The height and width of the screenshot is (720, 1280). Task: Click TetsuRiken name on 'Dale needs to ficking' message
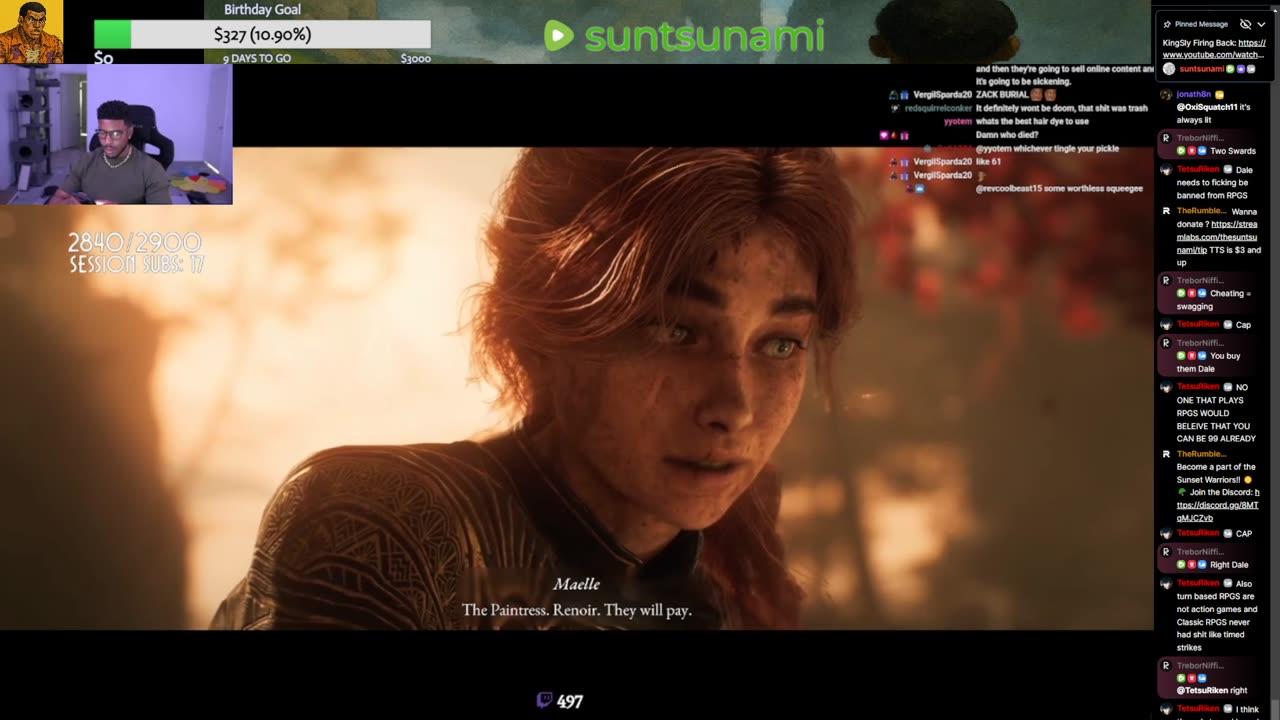click(1199, 169)
